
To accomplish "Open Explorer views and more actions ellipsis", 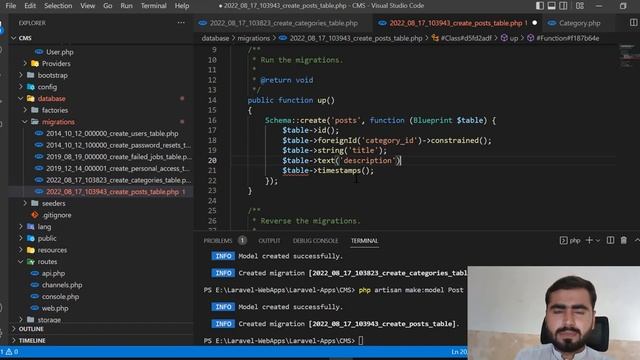I will [x=181, y=23].
